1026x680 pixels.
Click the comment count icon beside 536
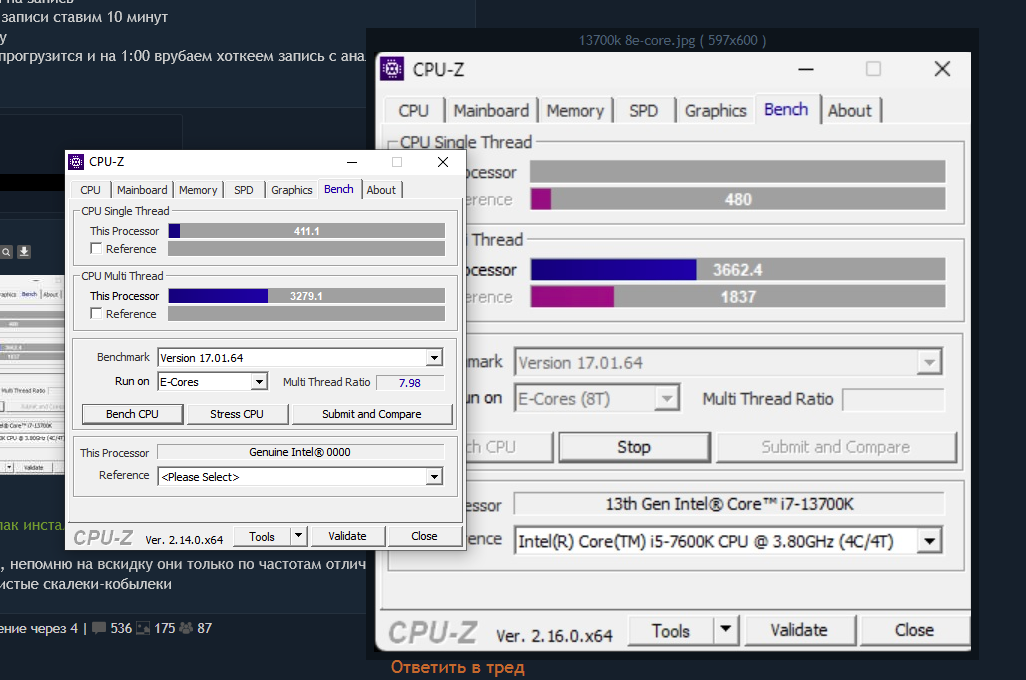click(99, 628)
